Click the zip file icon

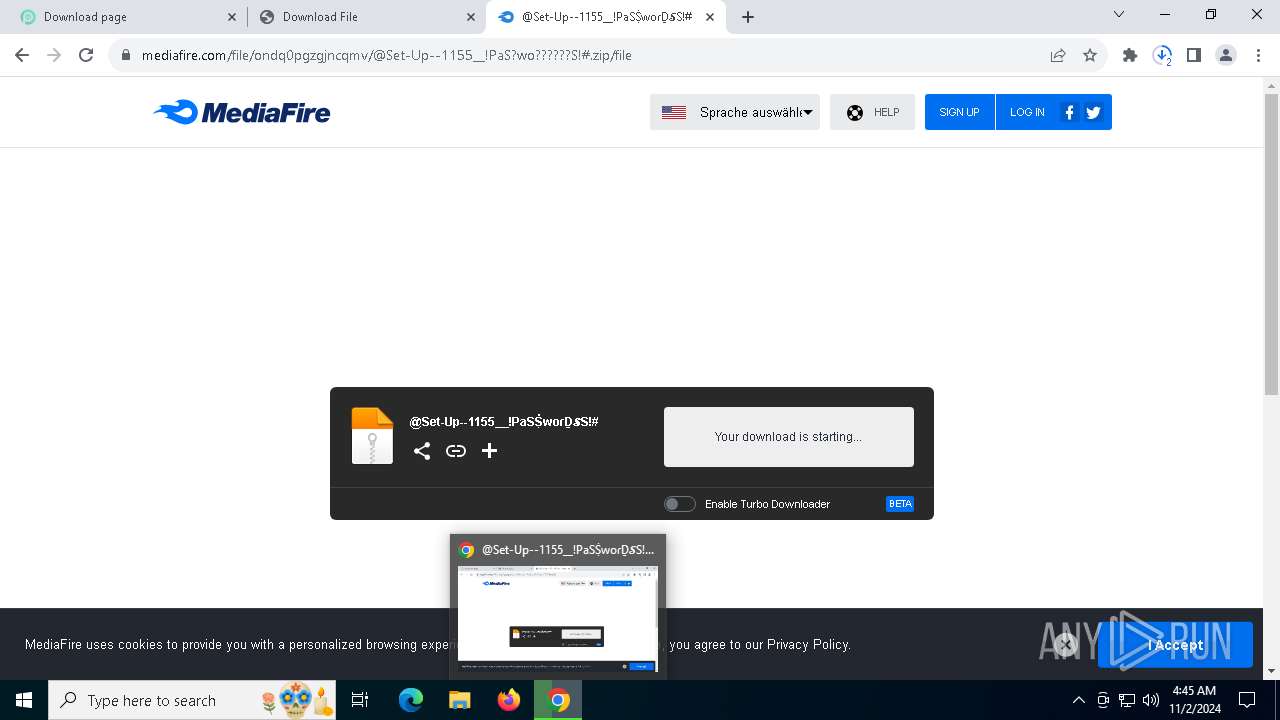click(372, 436)
